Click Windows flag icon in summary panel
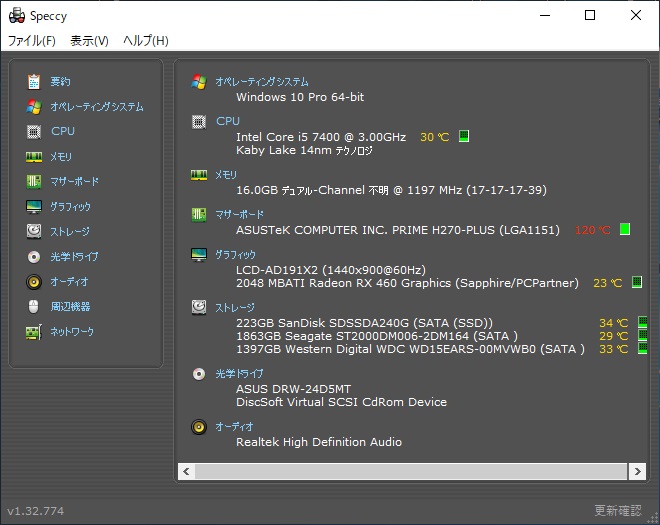Screen dimensions: 660x525 [x=199, y=82]
